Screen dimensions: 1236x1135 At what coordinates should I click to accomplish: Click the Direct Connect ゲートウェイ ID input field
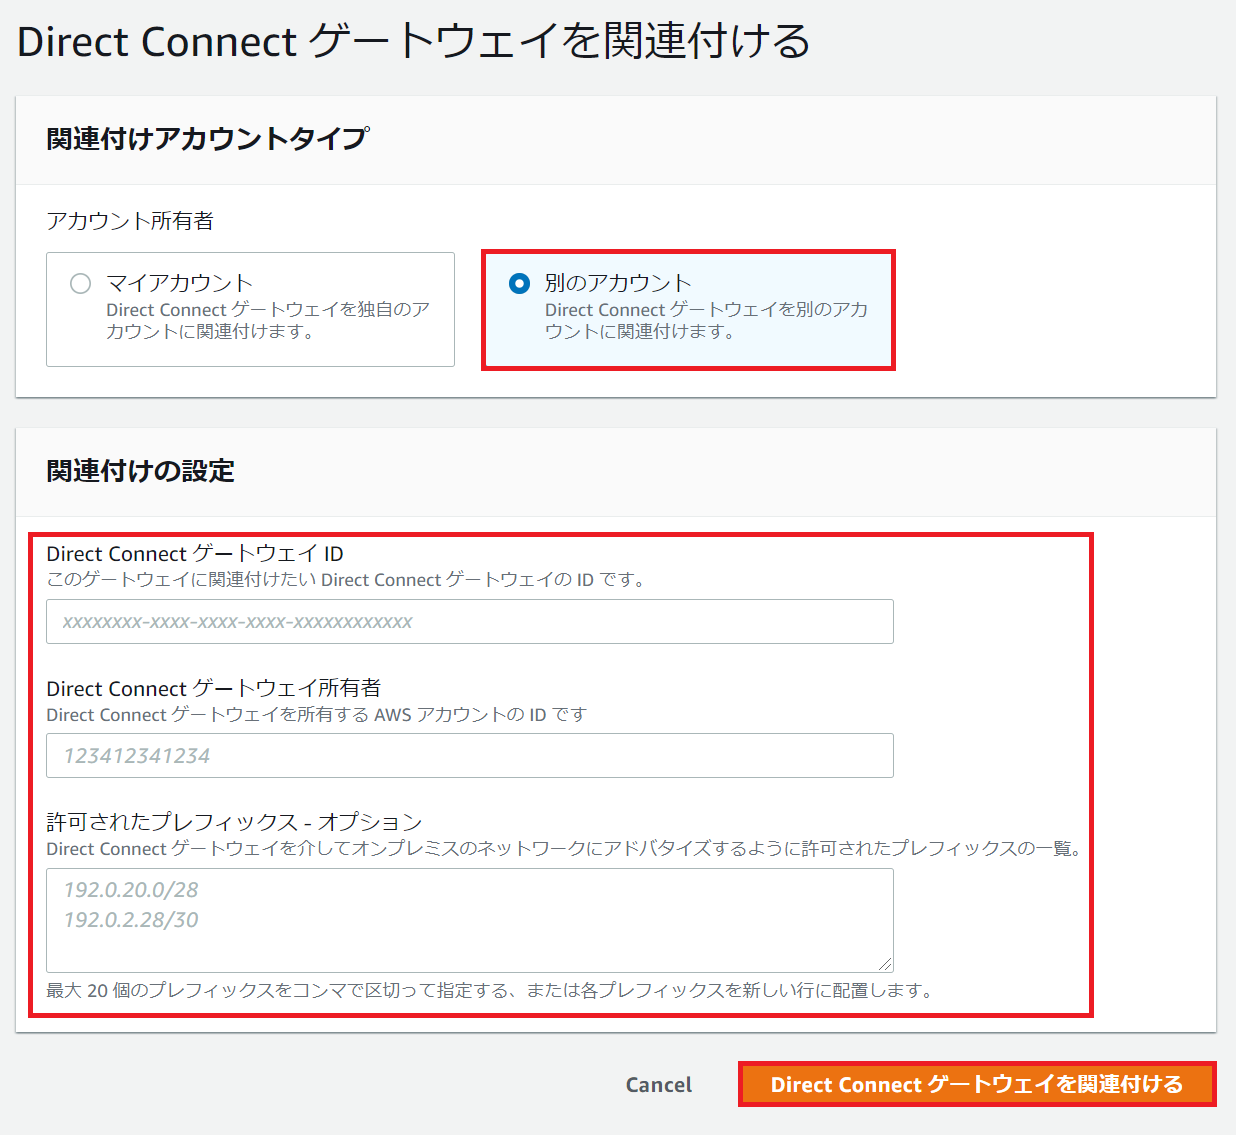pos(470,622)
